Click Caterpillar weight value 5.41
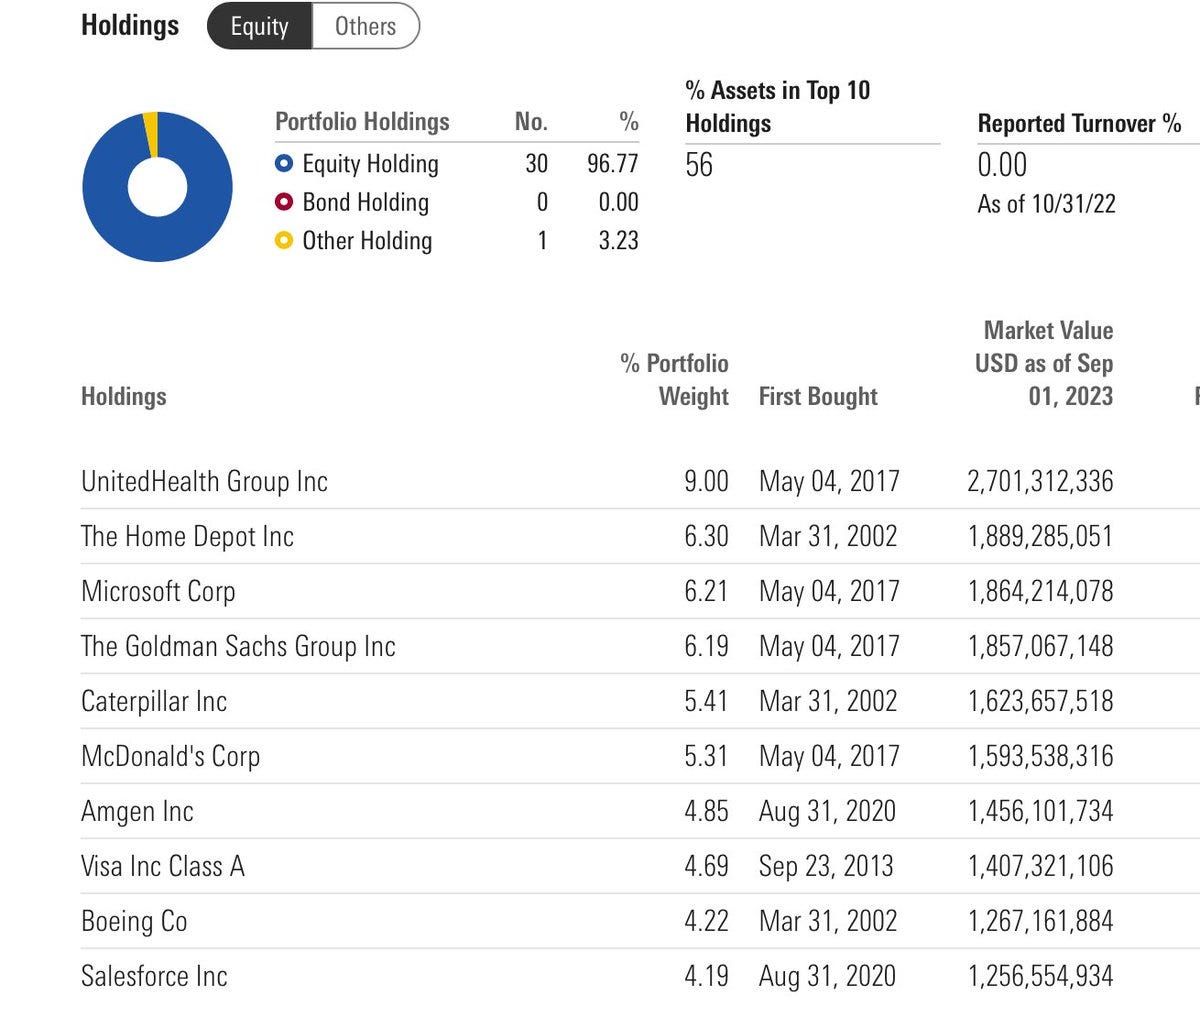1200x1028 pixels. [706, 701]
